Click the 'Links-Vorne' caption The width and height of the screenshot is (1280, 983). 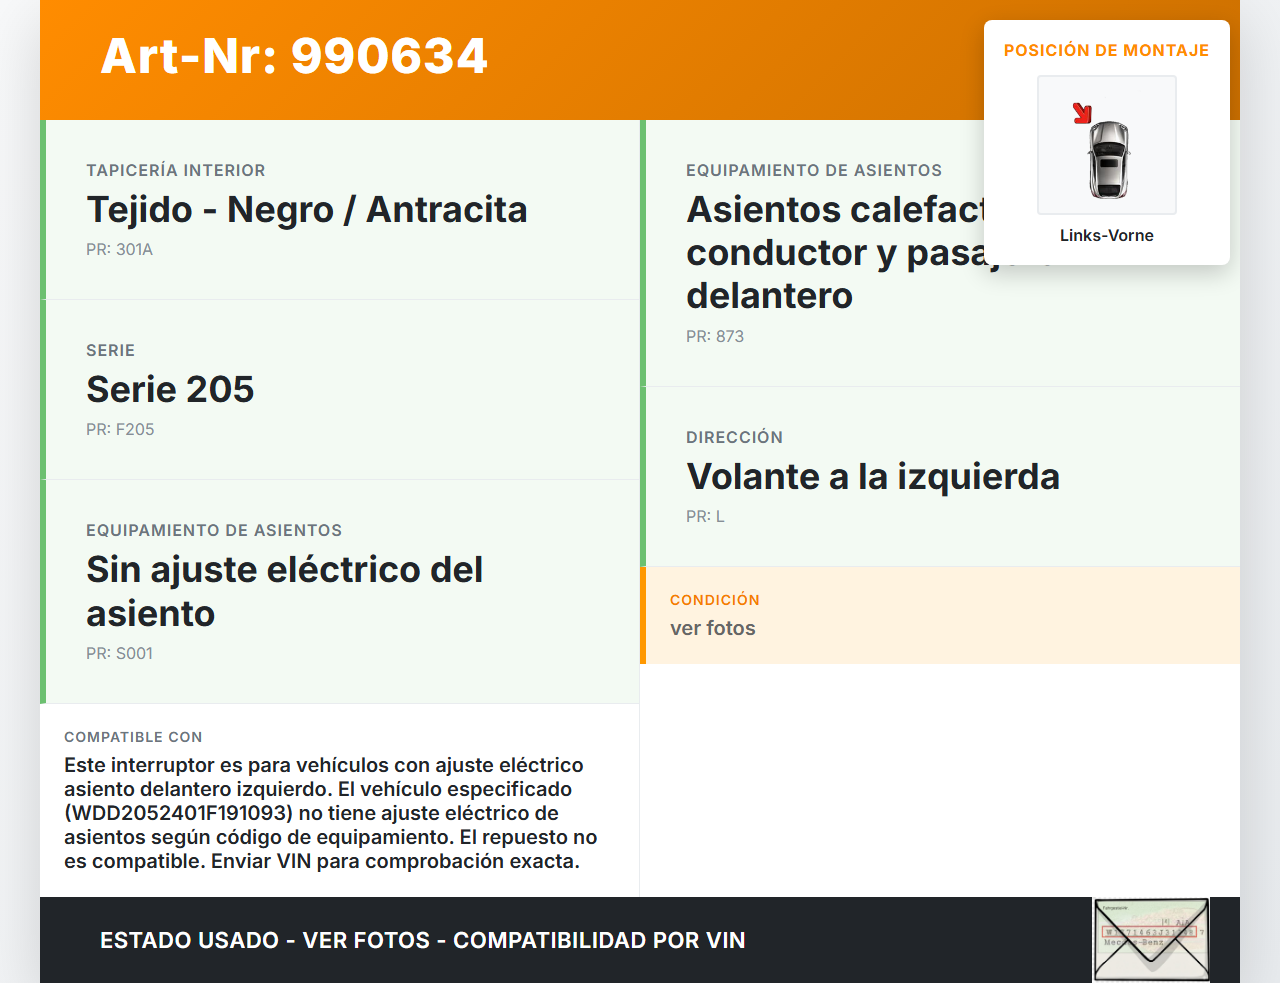[1107, 235]
